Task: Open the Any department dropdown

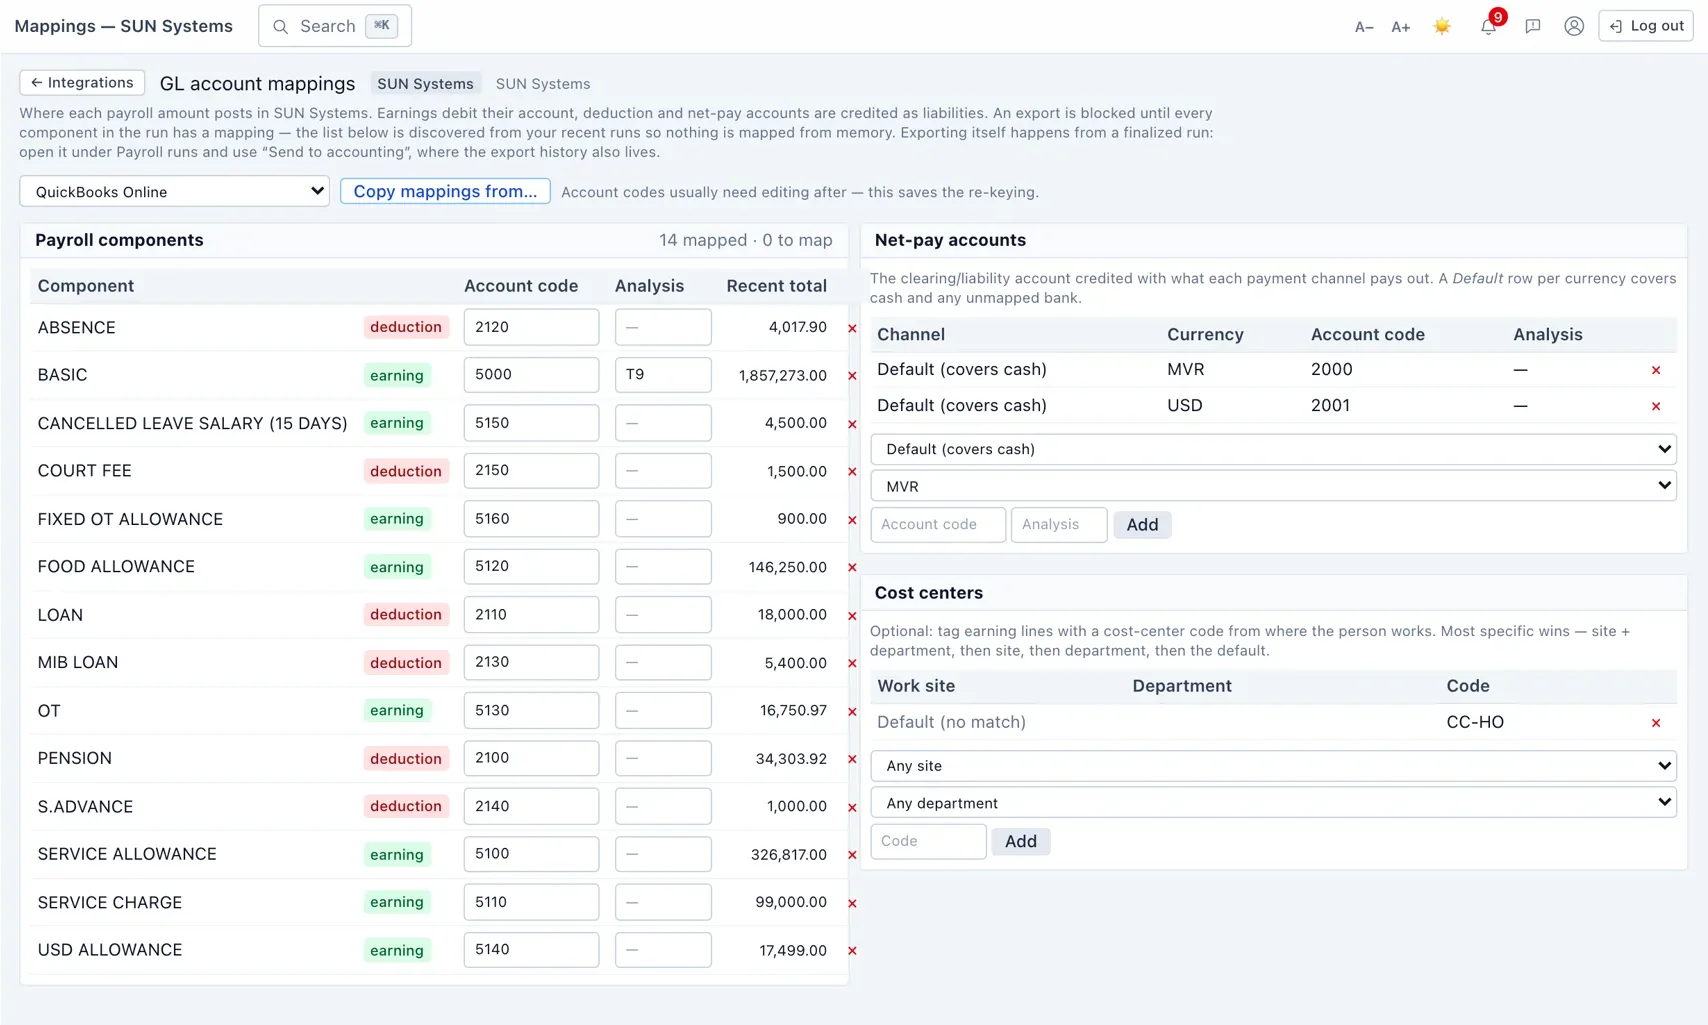Action: (x=1273, y=803)
